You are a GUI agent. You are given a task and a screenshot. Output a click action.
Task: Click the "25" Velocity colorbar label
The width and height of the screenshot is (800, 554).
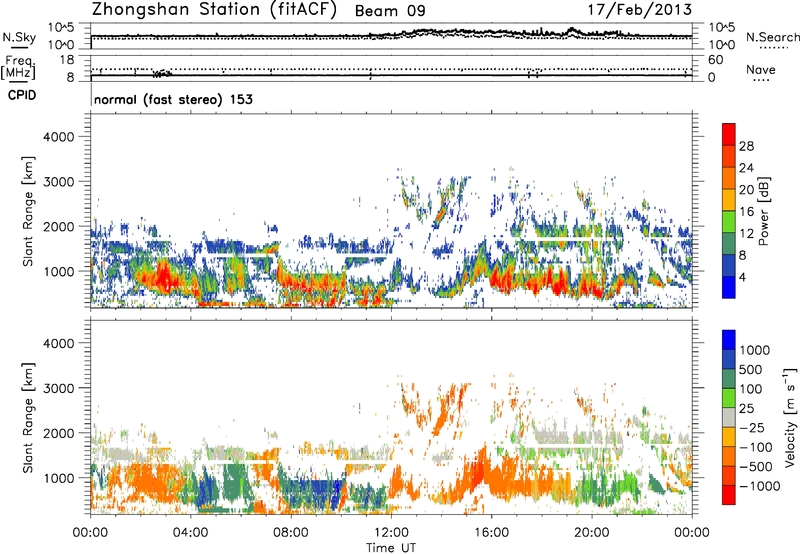pyautogui.click(x=746, y=408)
